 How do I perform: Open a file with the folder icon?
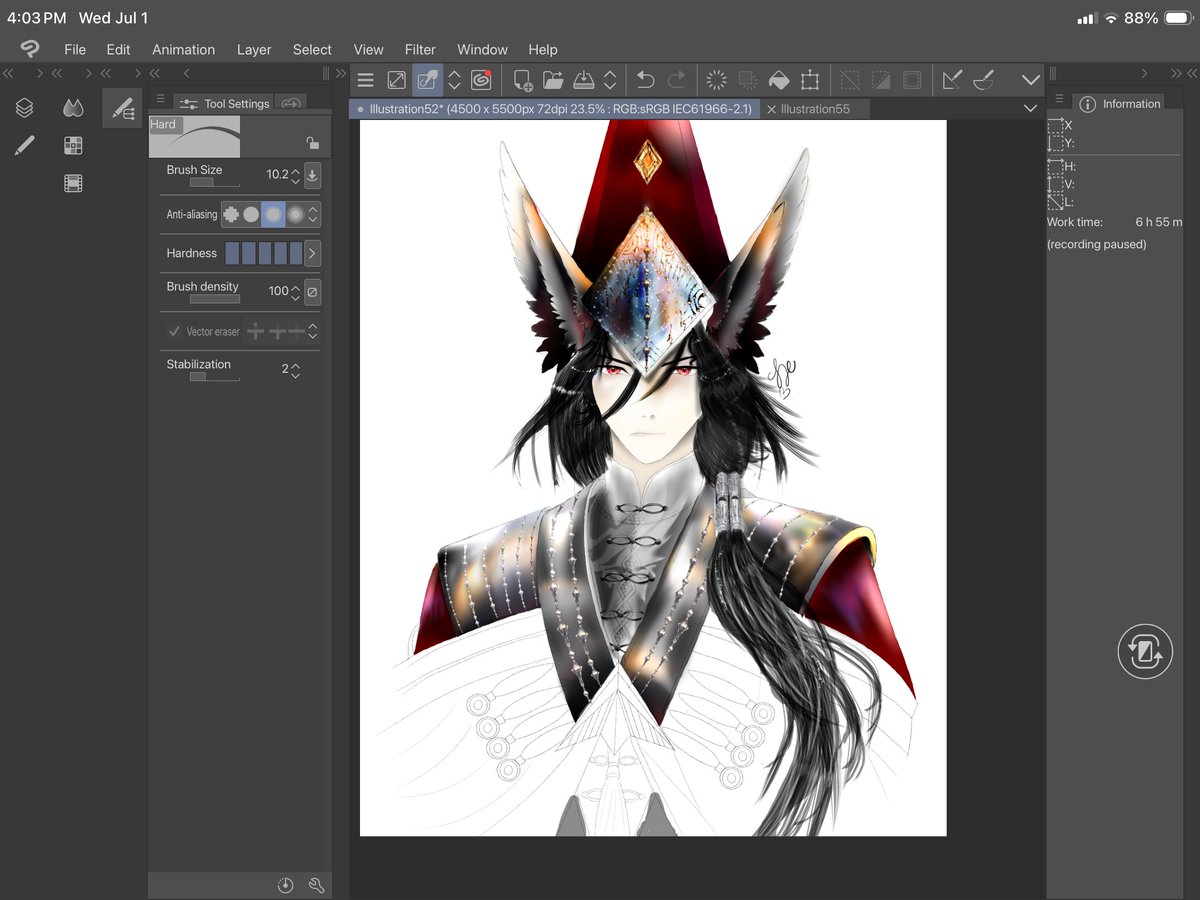[553, 80]
